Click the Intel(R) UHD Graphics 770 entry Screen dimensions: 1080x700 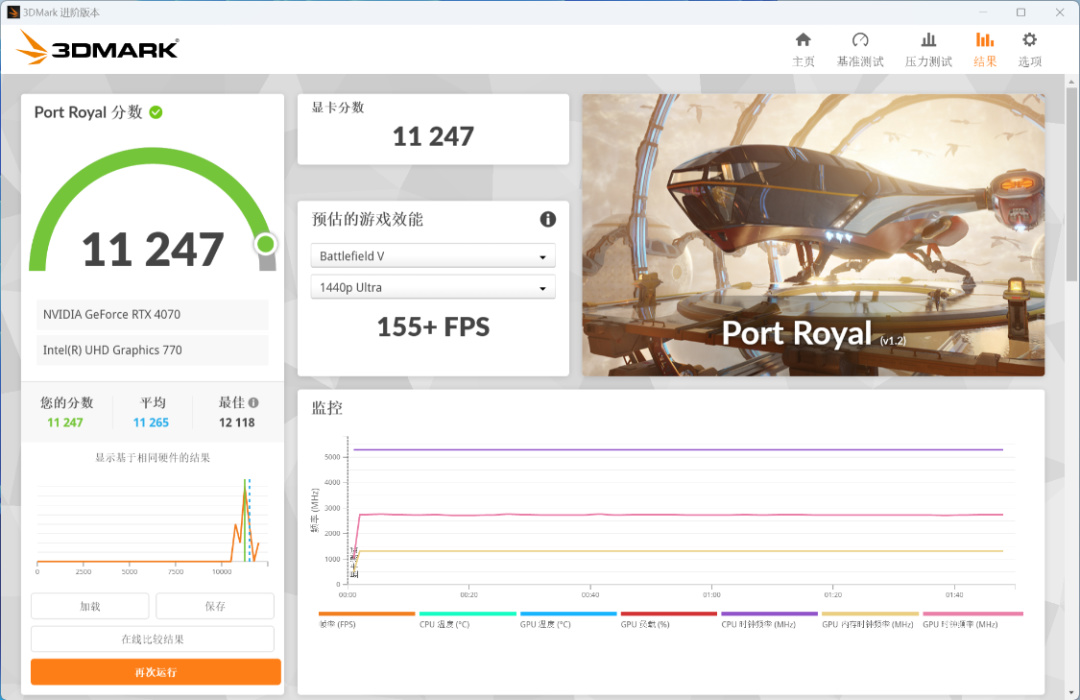[x=152, y=350]
